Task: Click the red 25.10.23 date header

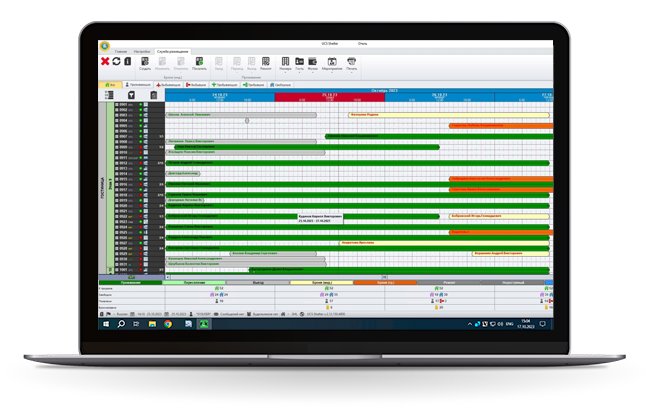Action: pyautogui.click(x=330, y=97)
